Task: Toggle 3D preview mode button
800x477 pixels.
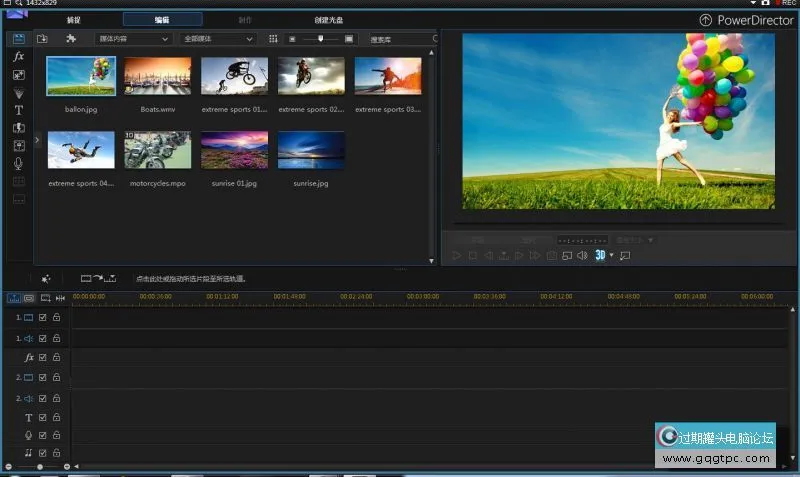Action: [600, 256]
